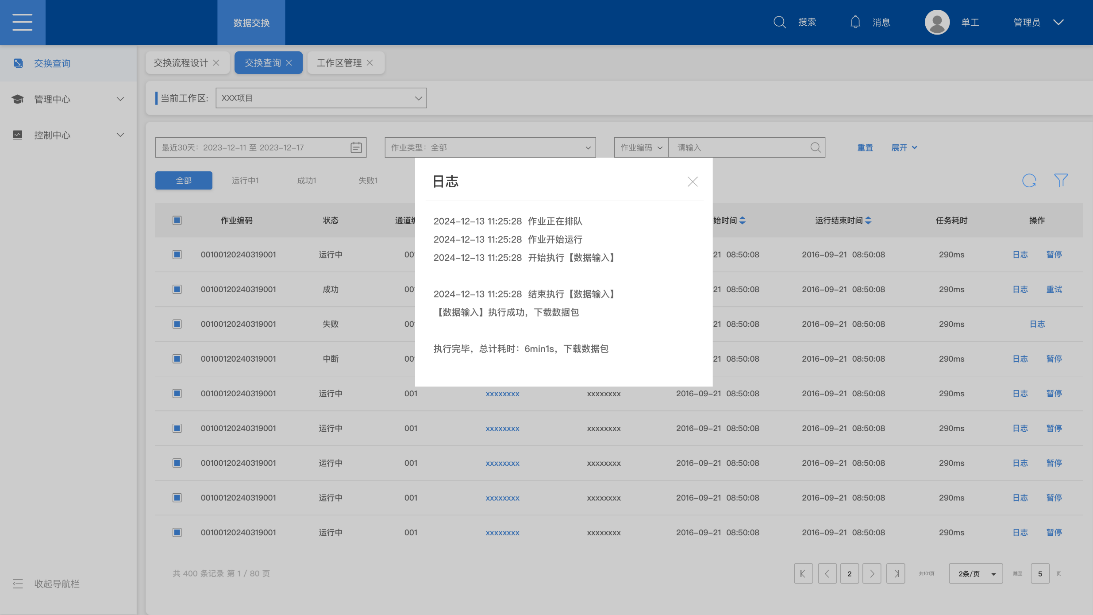
Task: Click the refresh icon above the table
Action: coord(1029,181)
